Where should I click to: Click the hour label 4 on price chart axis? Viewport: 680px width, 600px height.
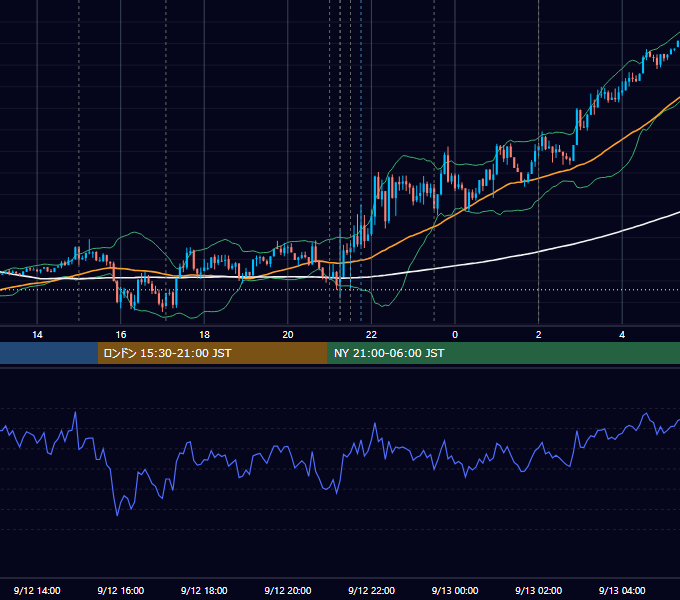coord(622,335)
